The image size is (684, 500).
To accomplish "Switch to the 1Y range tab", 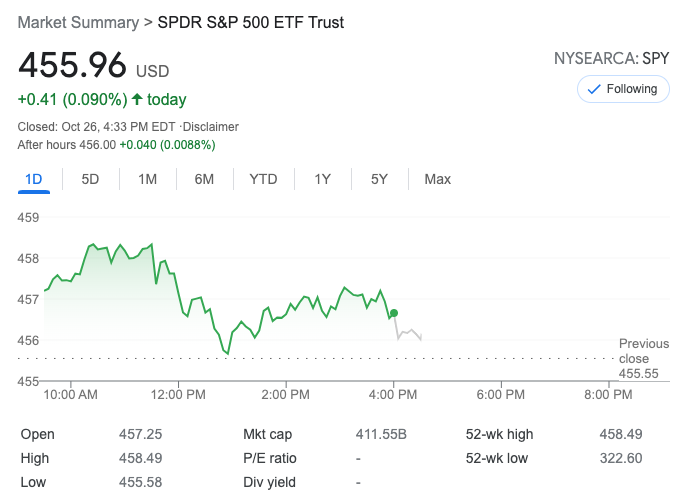I will click(322, 179).
